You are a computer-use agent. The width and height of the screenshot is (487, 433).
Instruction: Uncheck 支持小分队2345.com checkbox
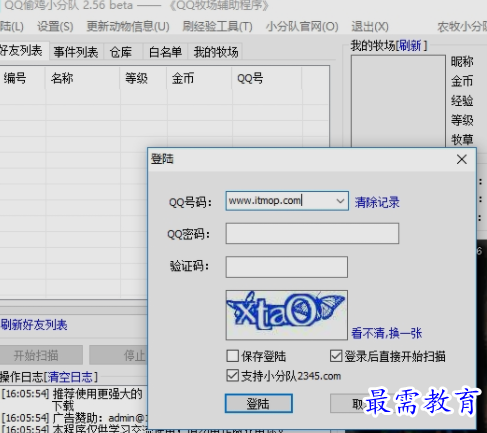pos(233,376)
